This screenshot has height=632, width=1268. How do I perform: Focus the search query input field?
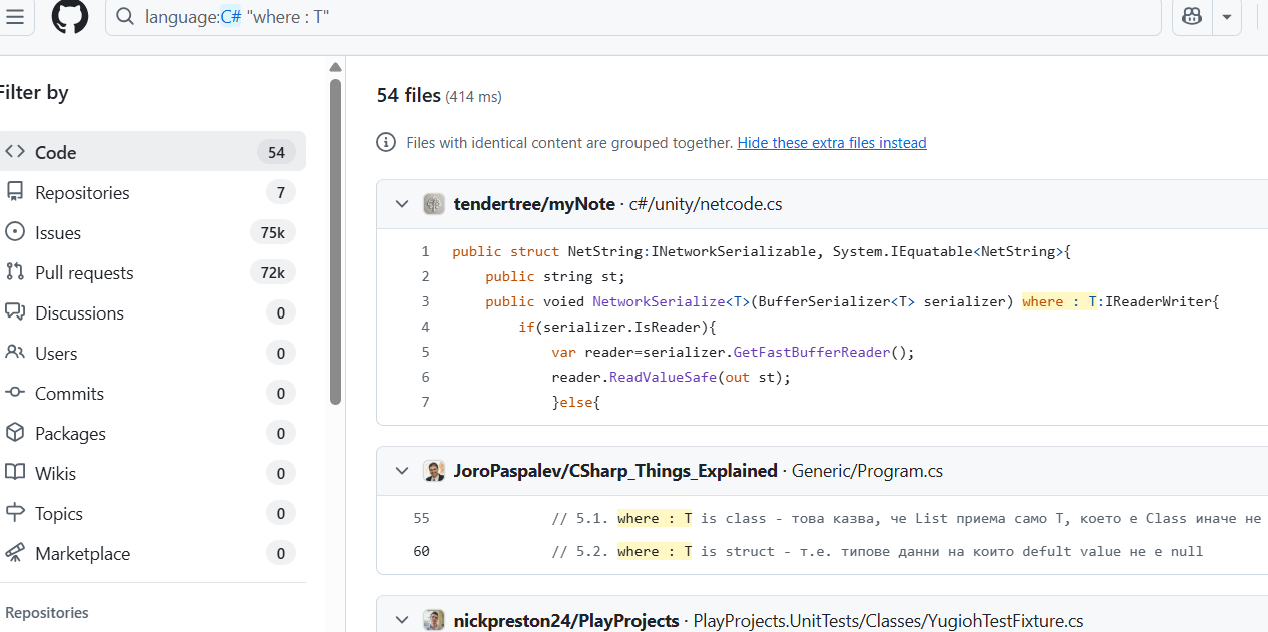(x=640, y=17)
